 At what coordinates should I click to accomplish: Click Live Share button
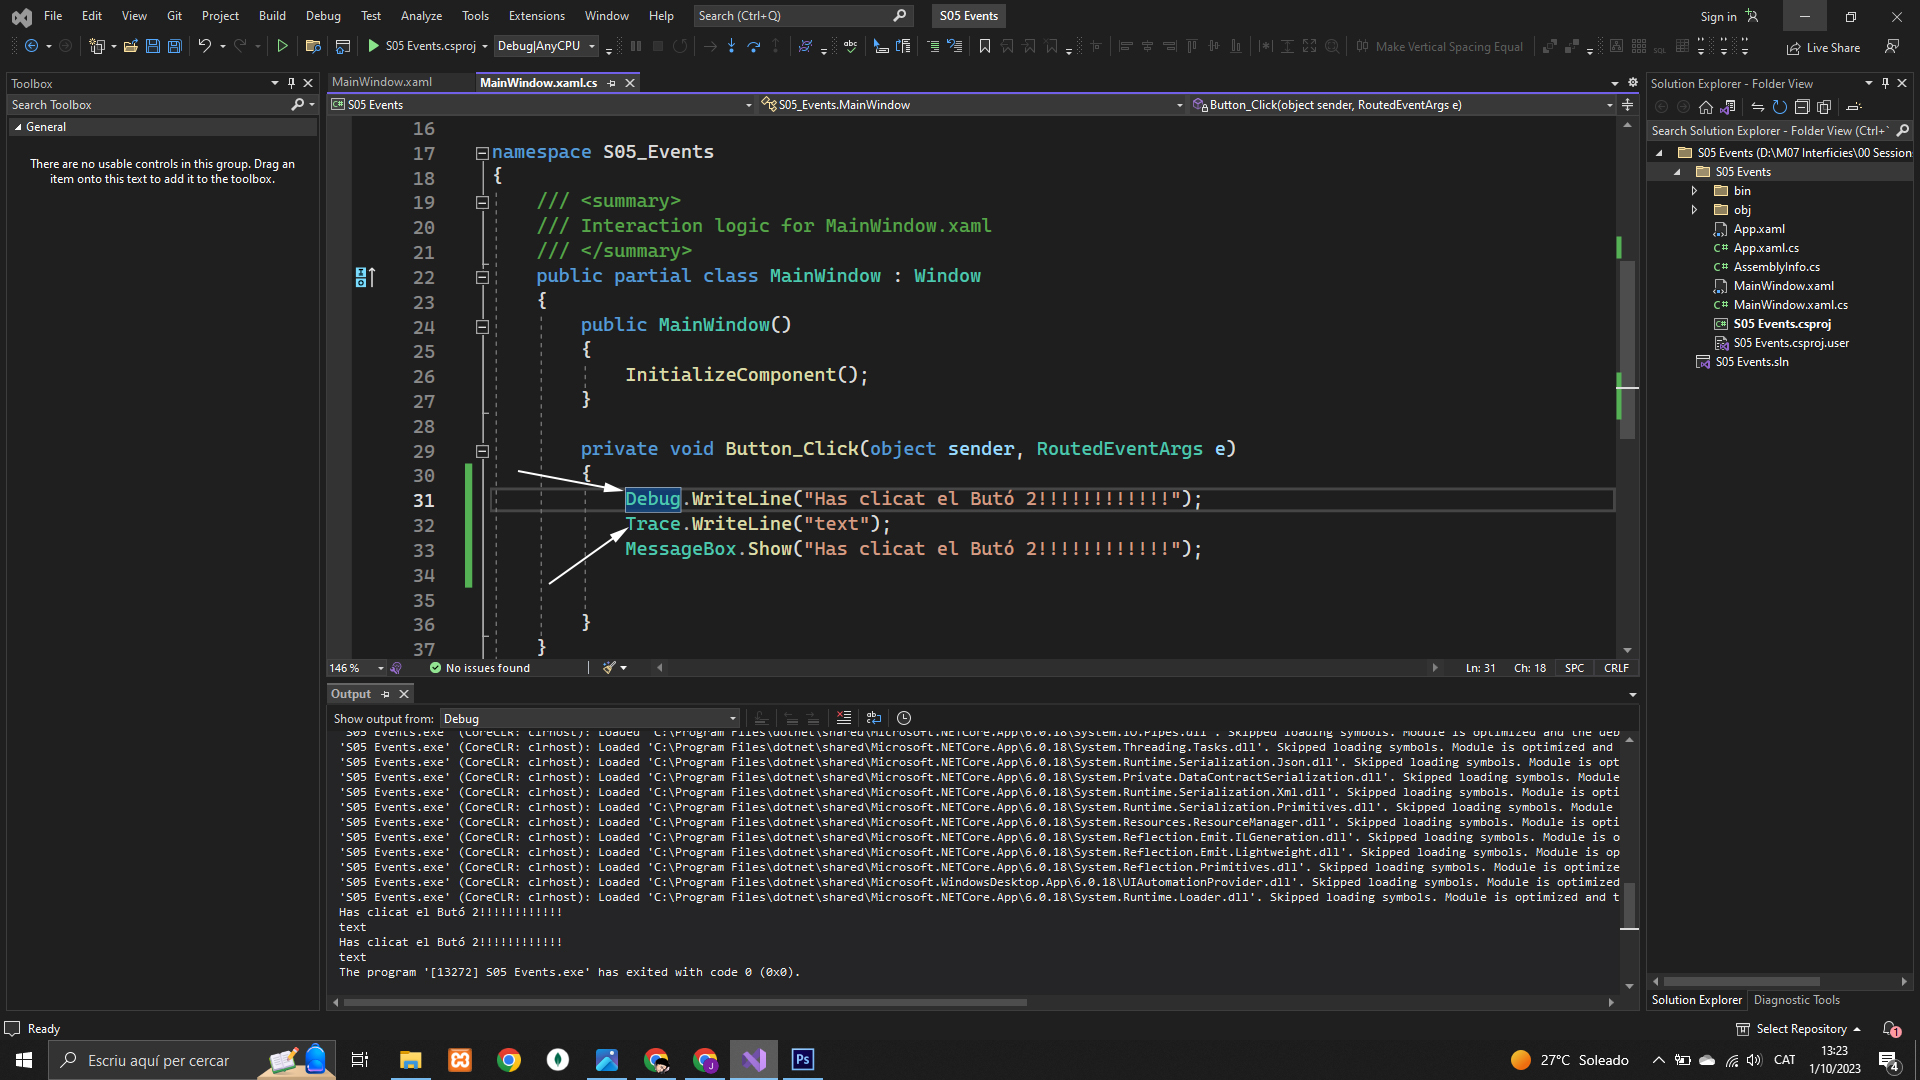[1823, 47]
